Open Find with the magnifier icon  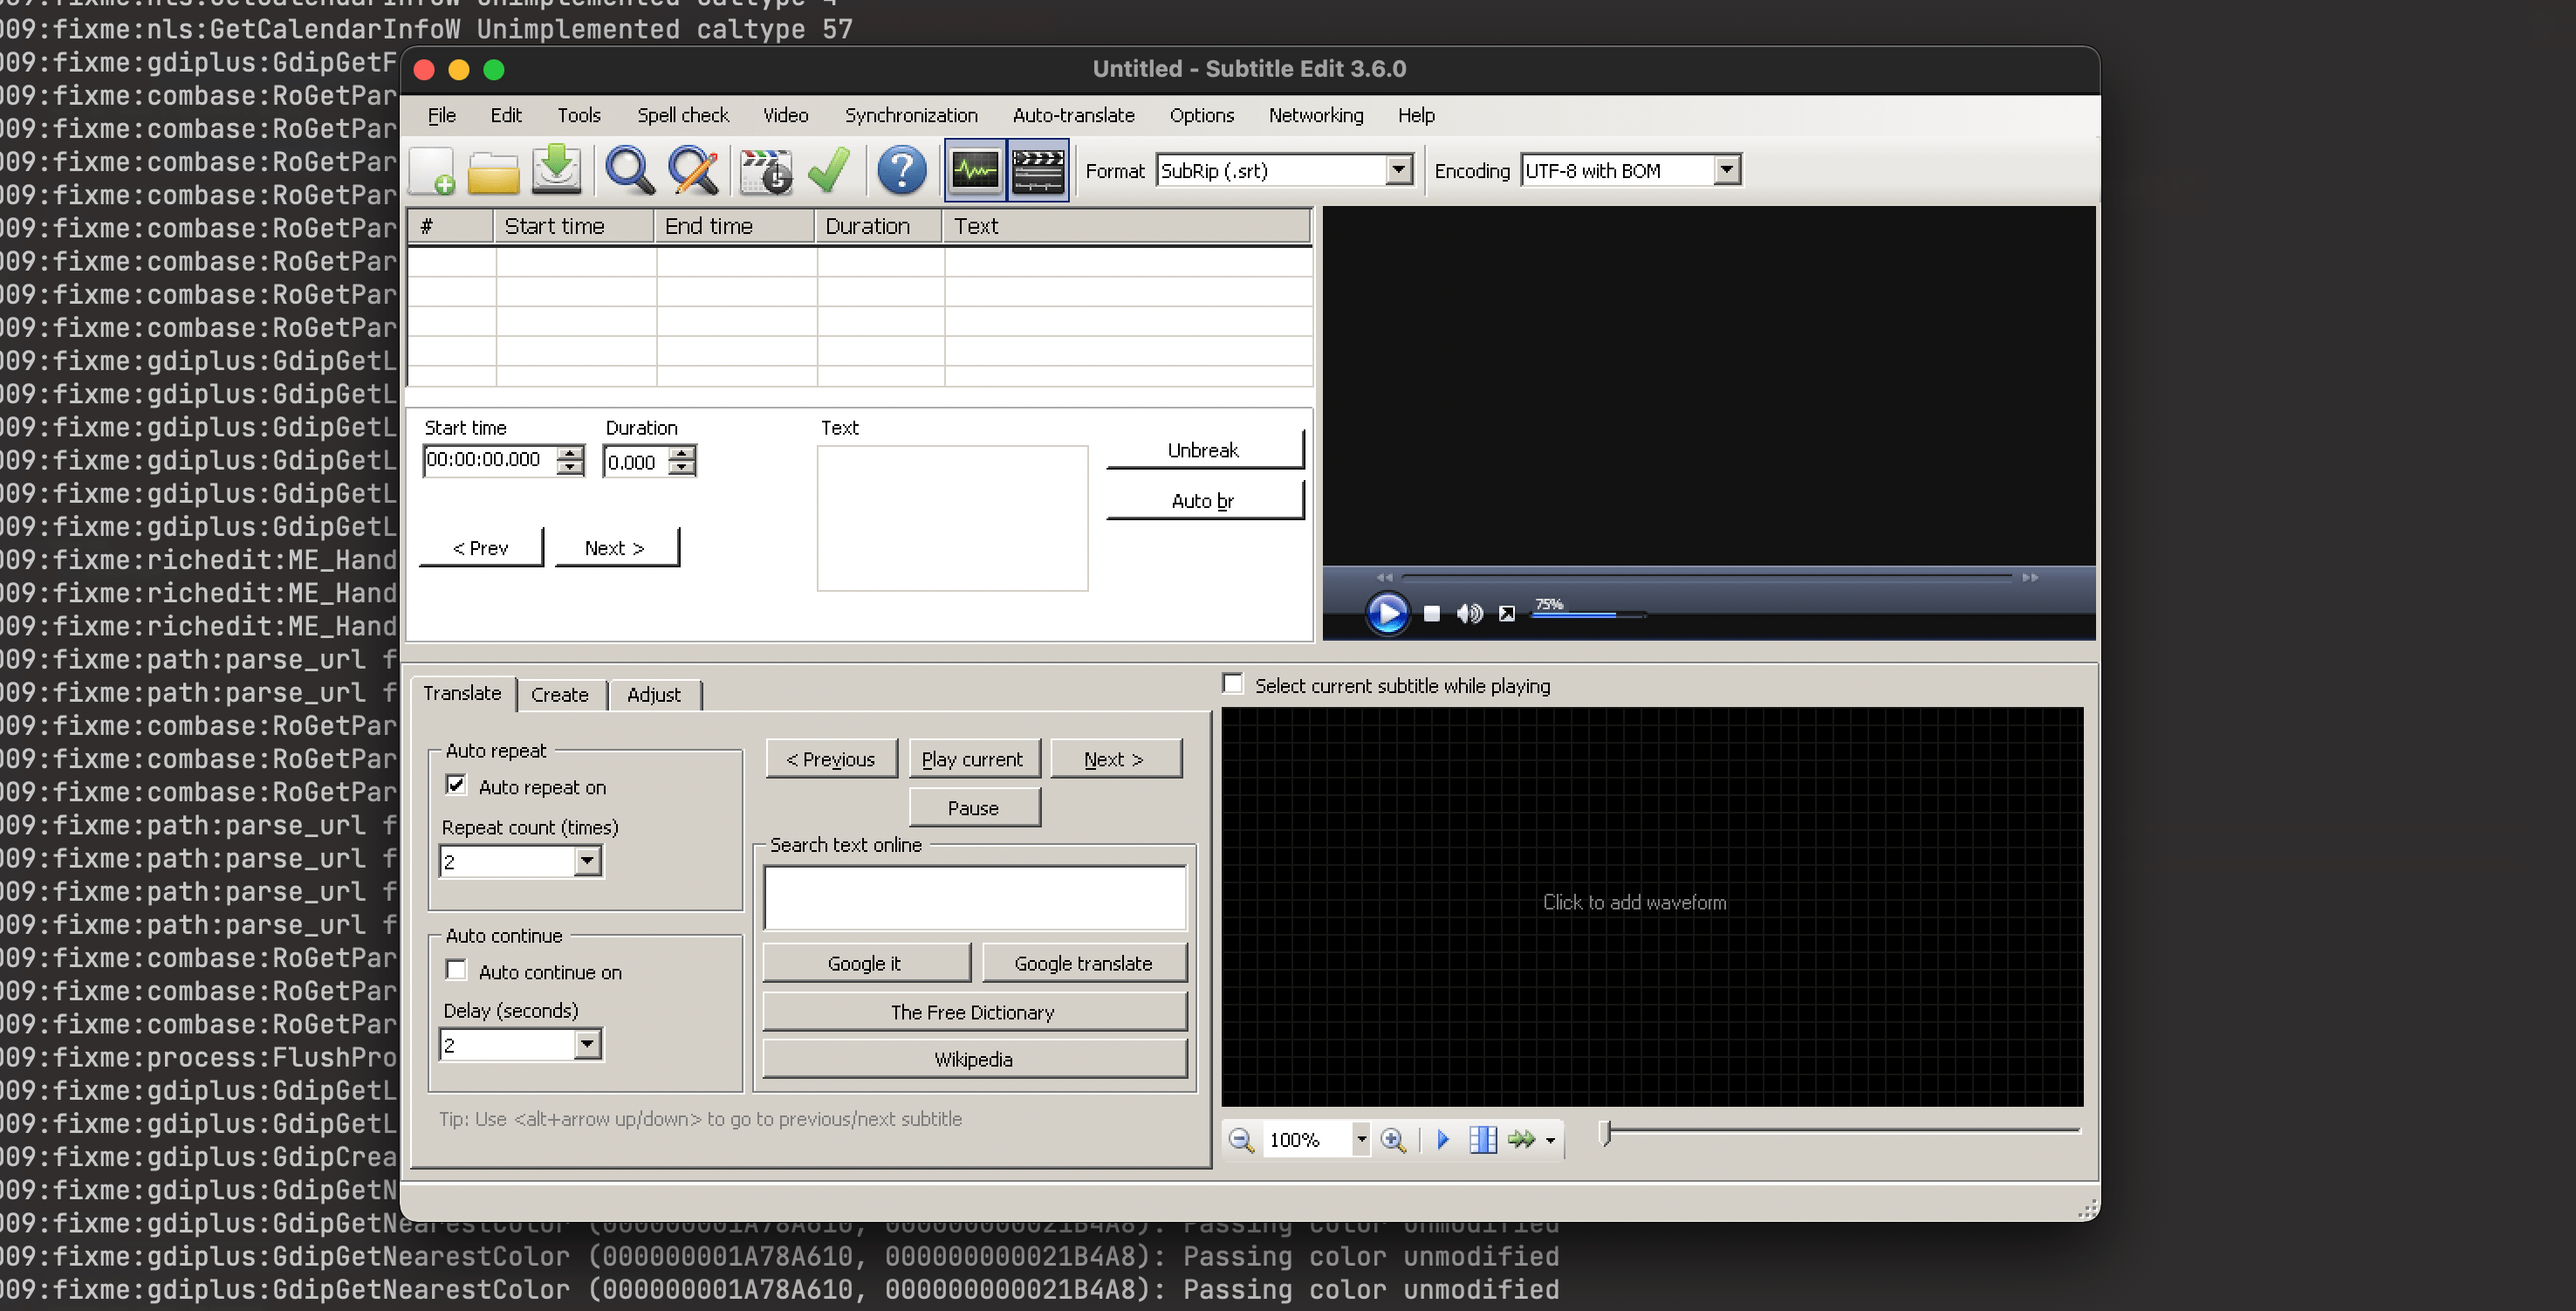click(x=629, y=171)
